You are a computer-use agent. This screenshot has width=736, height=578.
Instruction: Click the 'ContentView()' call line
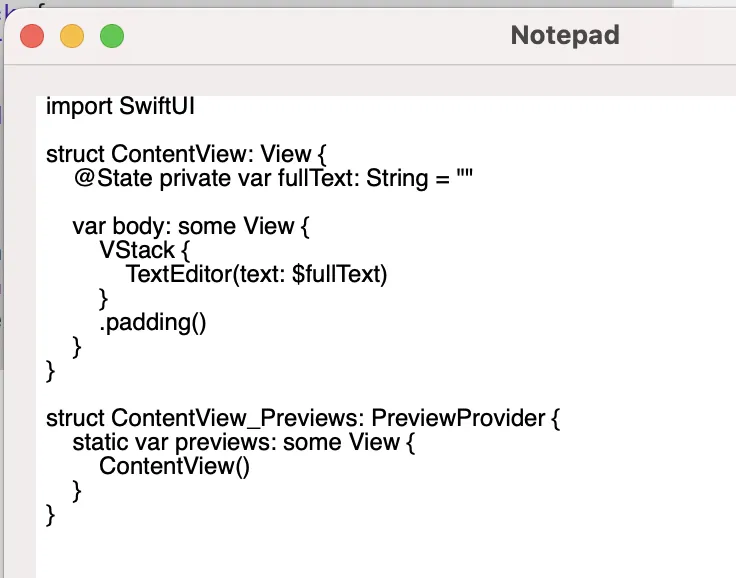174,466
